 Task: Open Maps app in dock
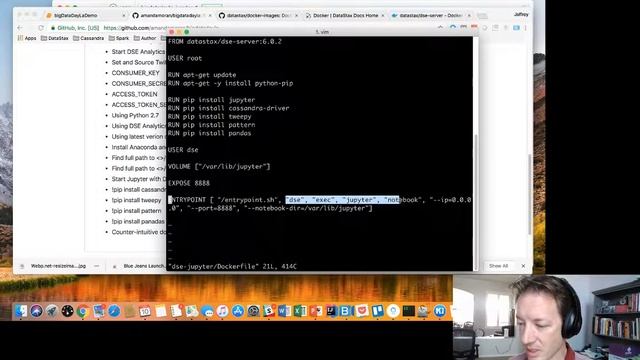[x=191, y=311]
